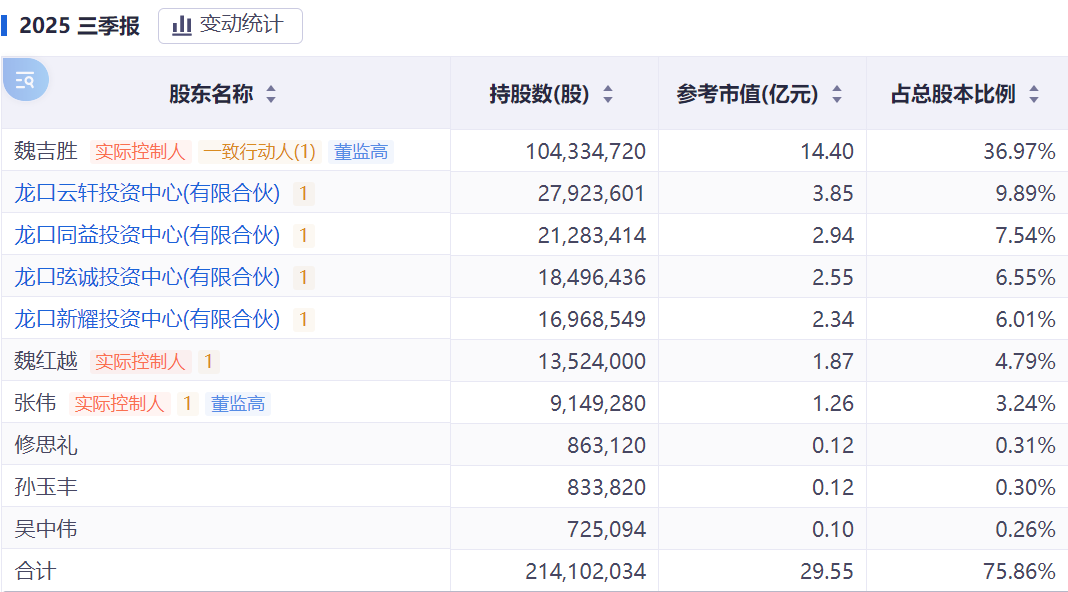The image size is (1068, 592).
Task: Click the 修思礼 shareholder row name
Action: [46, 445]
